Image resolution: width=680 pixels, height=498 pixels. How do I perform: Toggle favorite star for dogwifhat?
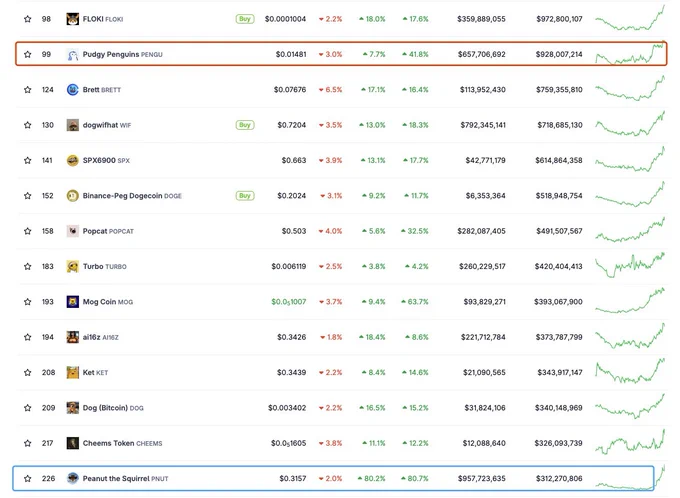tap(28, 125)
